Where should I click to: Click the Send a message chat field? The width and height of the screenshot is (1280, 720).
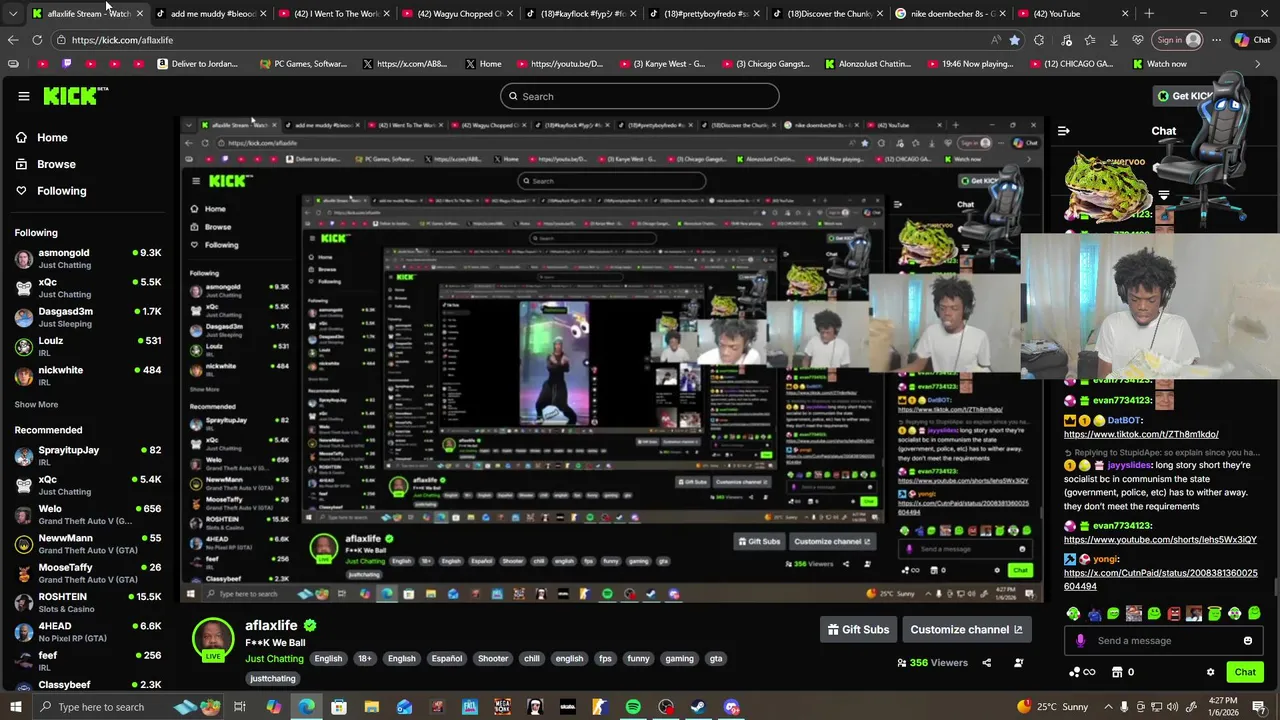click(1164, 641)
